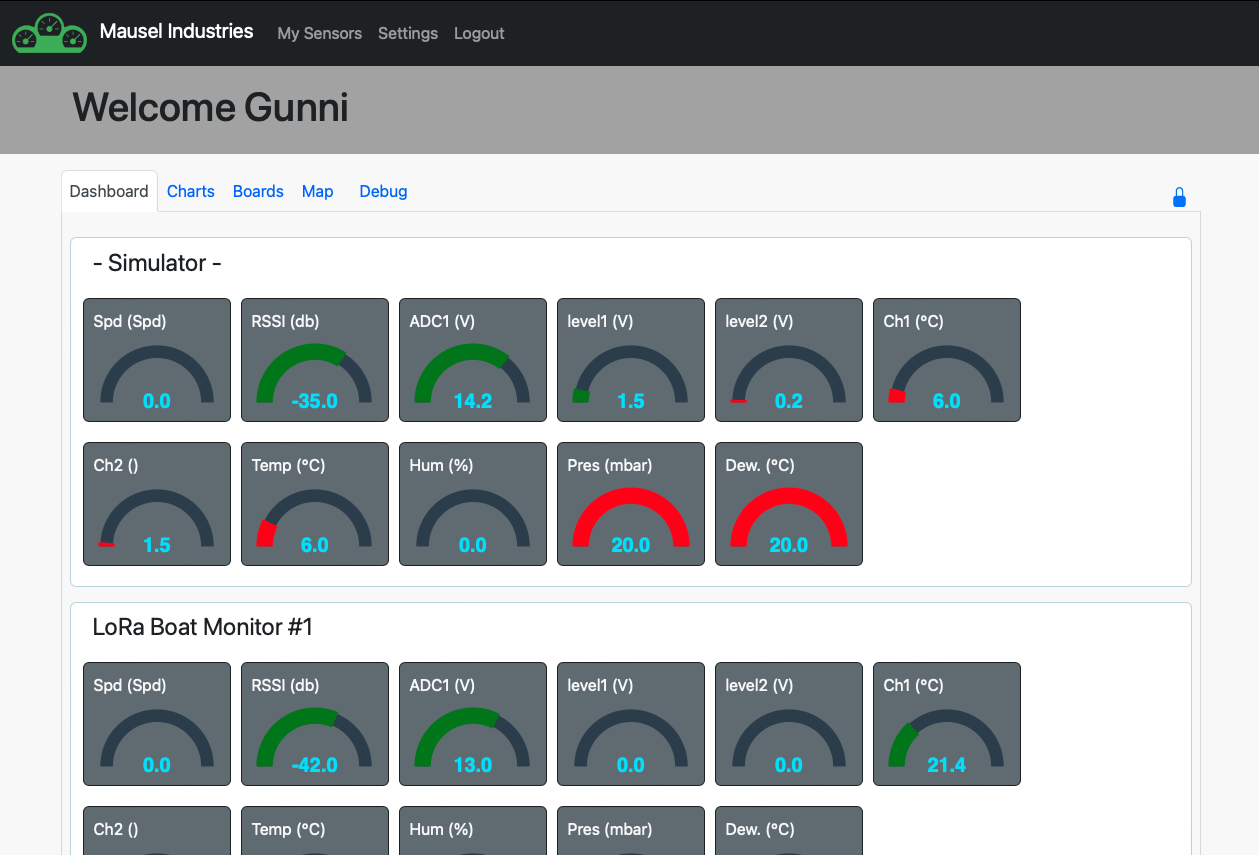Click the Ch1 gauge on LoRa Boat Monitor
This screenshot has width=1259, height=855.
(946, 723)
